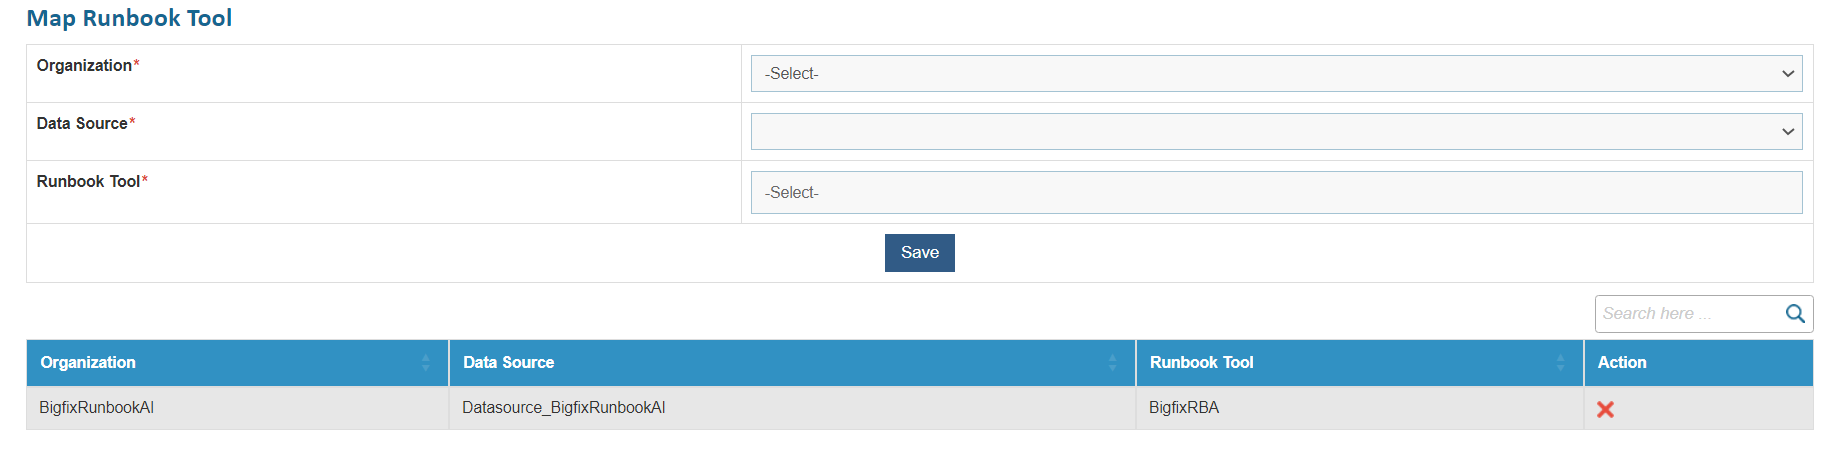Click the Runbook Tool field label
This screenshot has width=1847, height=449.
point(88,182)
